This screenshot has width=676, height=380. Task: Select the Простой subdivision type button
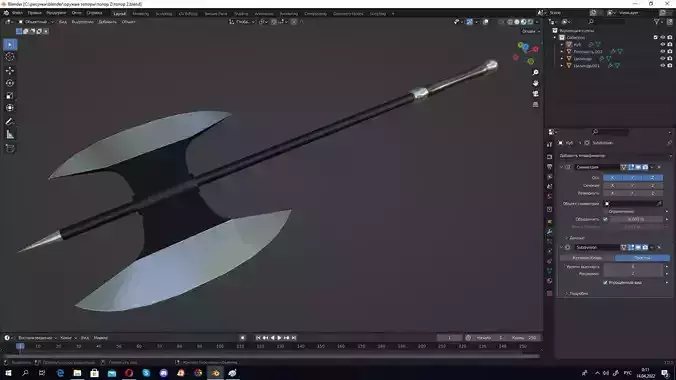[642, 258]
